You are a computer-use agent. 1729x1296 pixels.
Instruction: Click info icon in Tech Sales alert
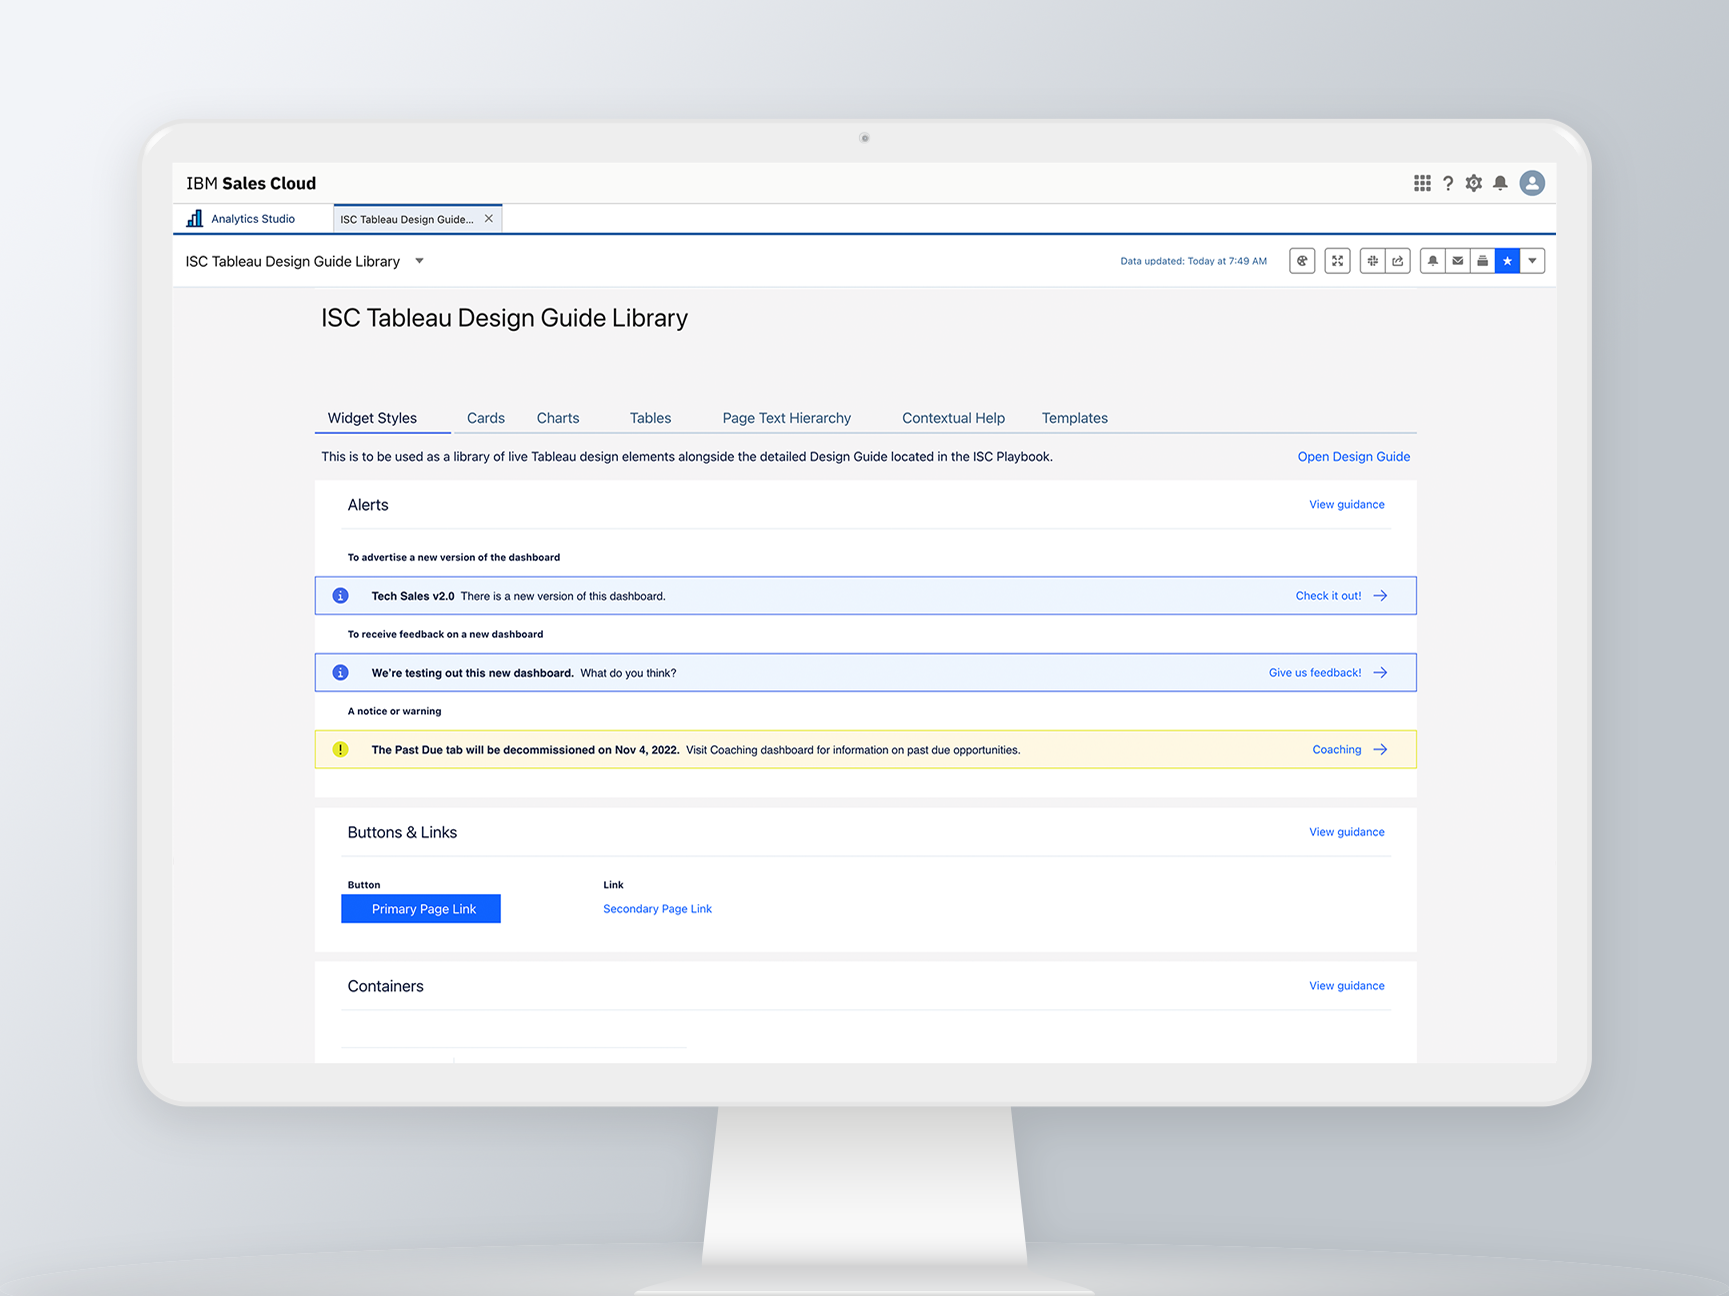pyautogui.click(x=340, y=596)
